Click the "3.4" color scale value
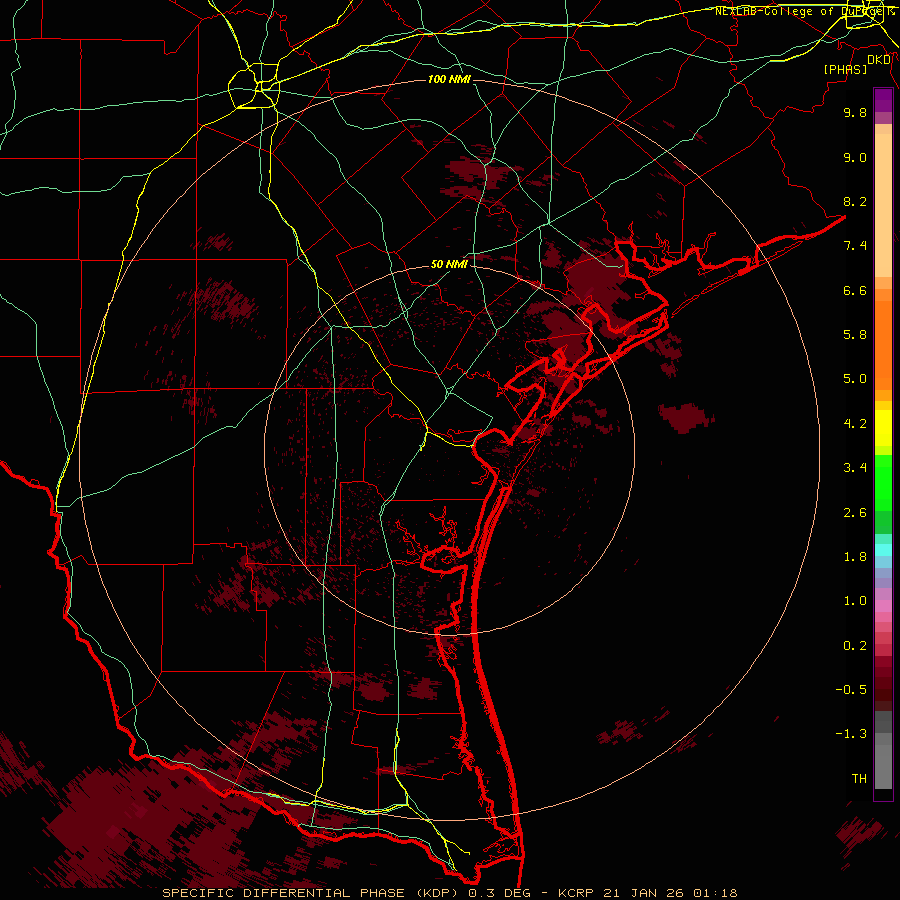900x900 pixels. tap(855, 468)
